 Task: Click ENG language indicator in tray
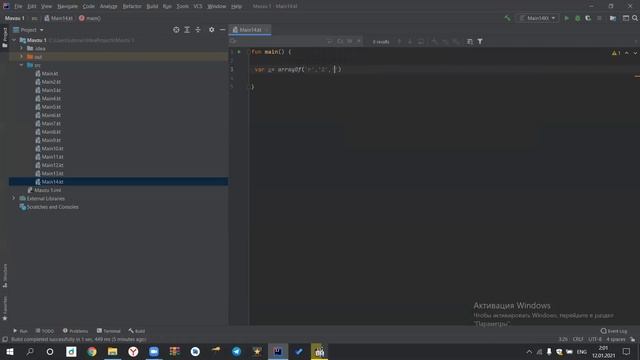point(582,351)
